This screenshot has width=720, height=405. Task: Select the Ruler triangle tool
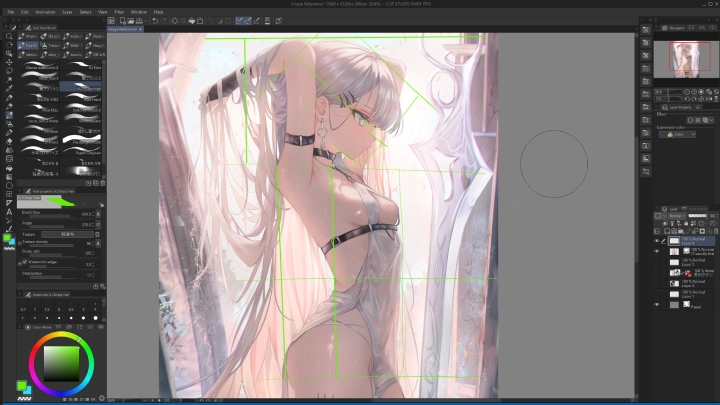click(9, 203)
